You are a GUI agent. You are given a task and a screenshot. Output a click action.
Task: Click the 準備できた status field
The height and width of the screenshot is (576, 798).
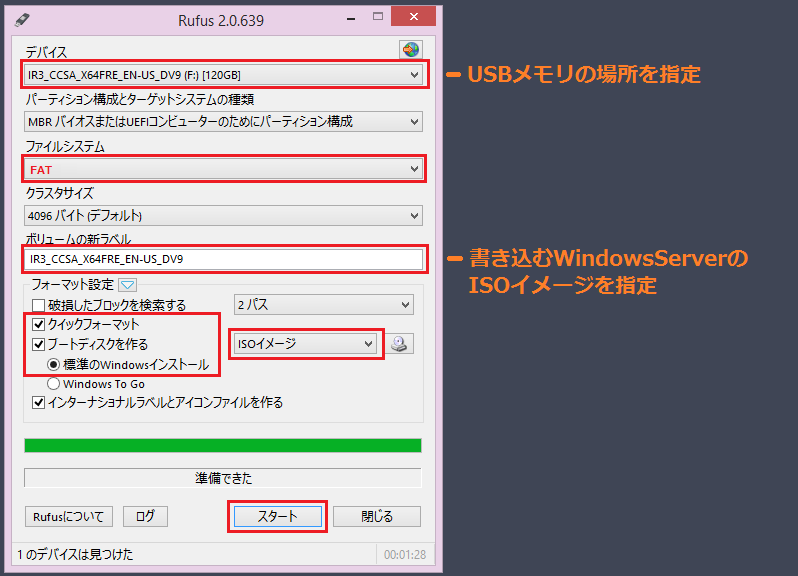click(x=223, y=478)
